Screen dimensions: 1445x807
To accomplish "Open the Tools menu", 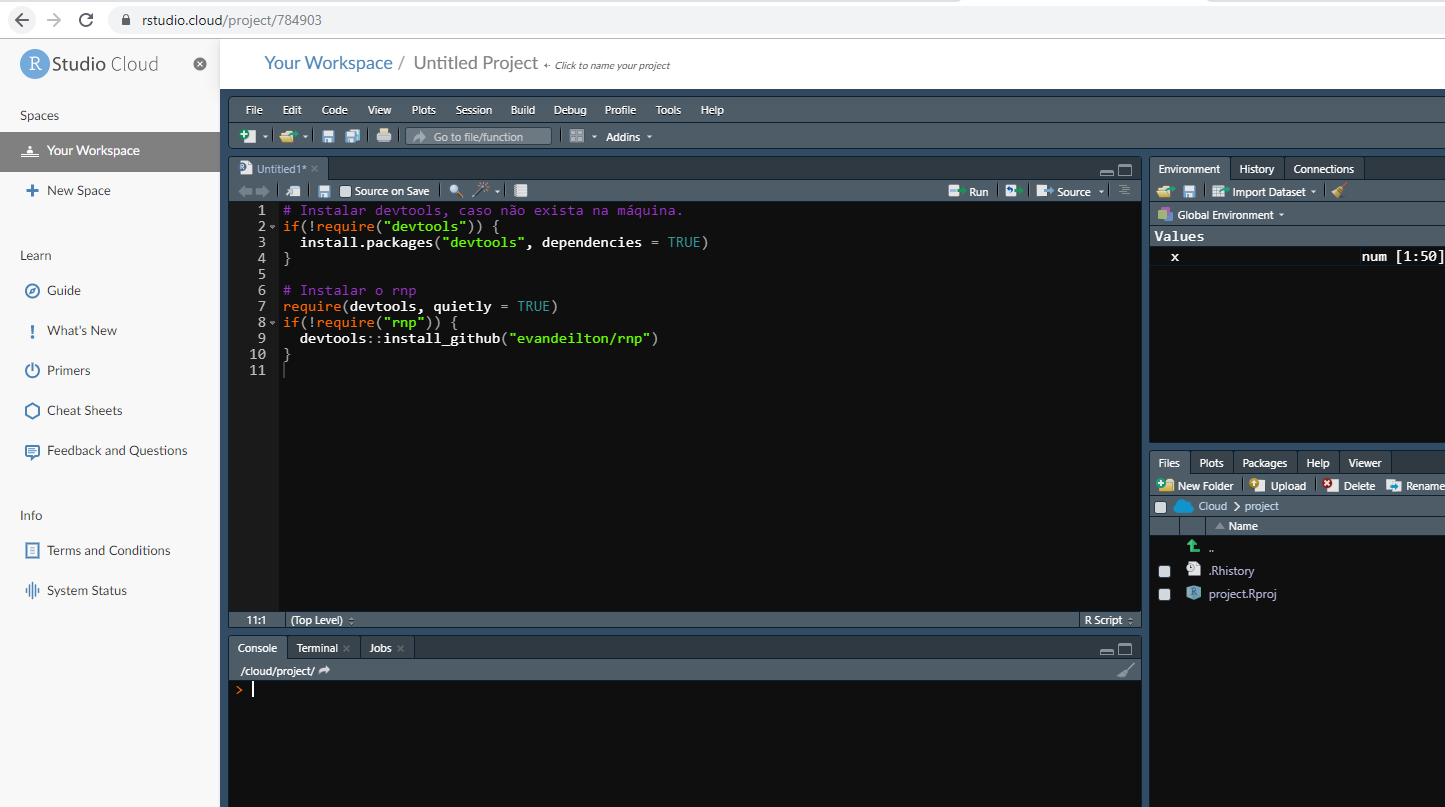I will pos(668,110).
